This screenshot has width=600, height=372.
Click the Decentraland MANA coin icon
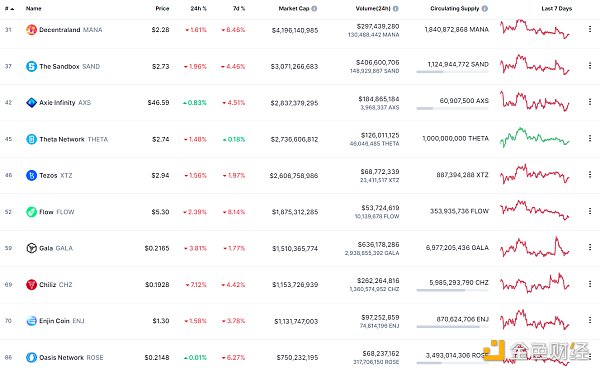(x=31, y=30)
